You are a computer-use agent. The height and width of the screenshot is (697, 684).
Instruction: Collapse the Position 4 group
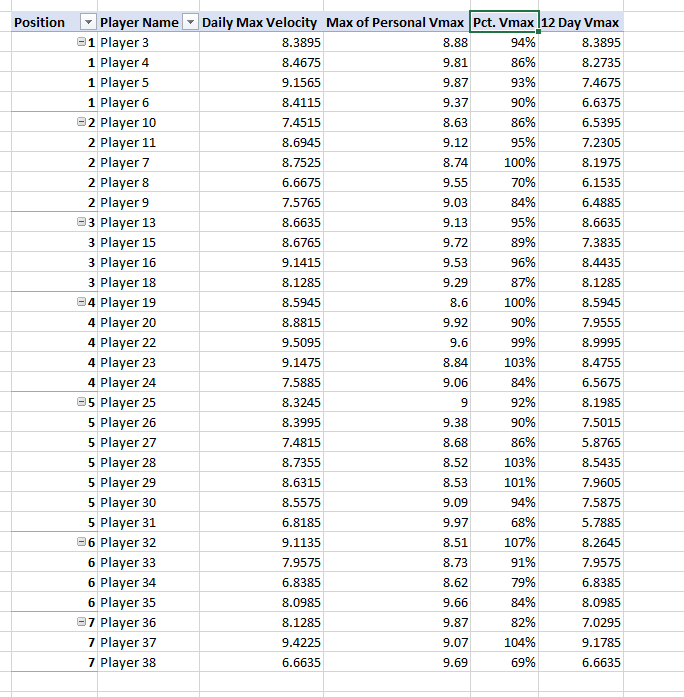(x=80, y=302)
